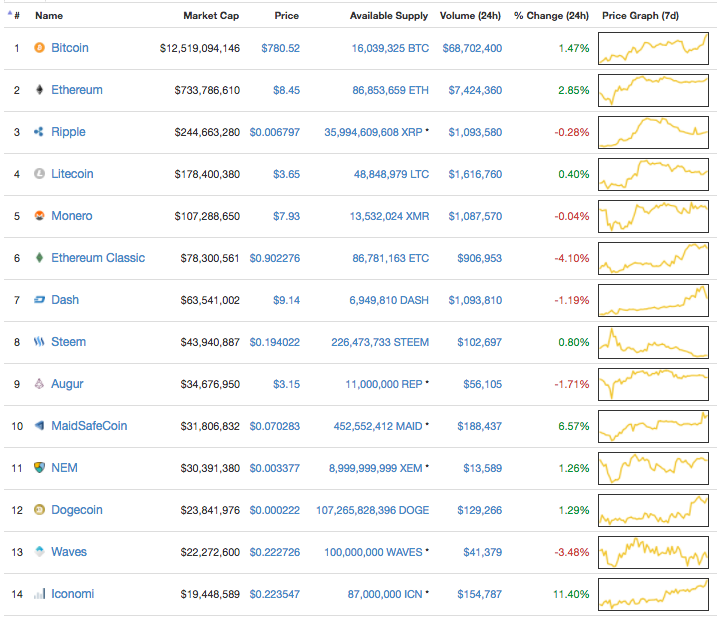Viewport: 725px width, 619px height.
Task: Open the Ethereum Classic name link
Action: pos(98,257)
